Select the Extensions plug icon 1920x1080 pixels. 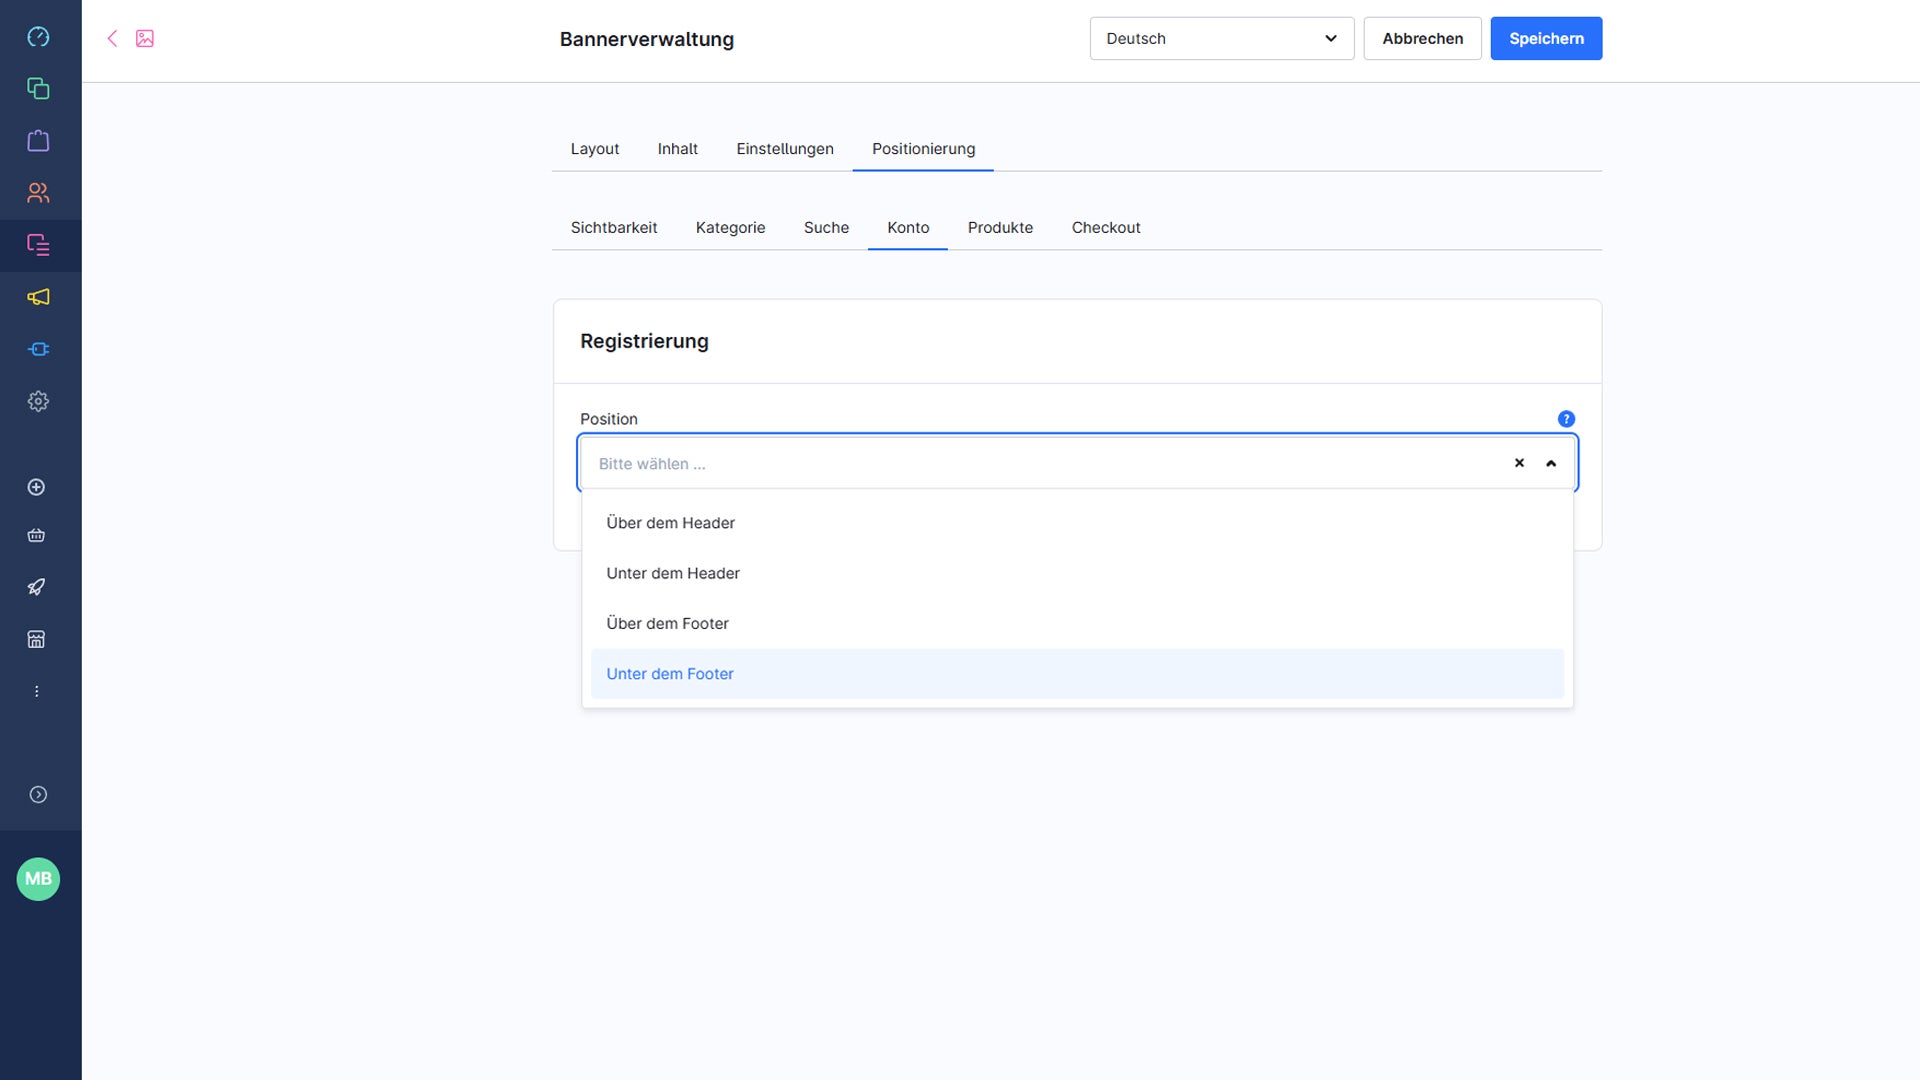click(38, 348)
